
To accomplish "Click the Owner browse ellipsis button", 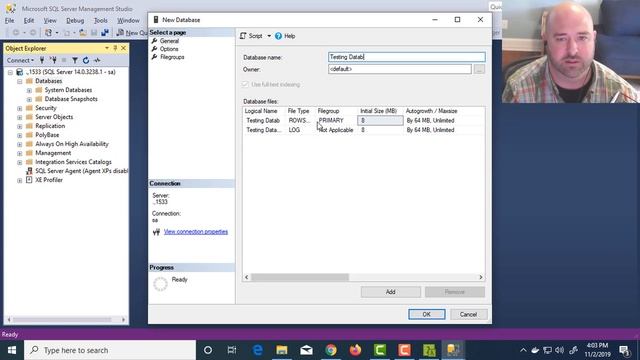I will point(479,69).
